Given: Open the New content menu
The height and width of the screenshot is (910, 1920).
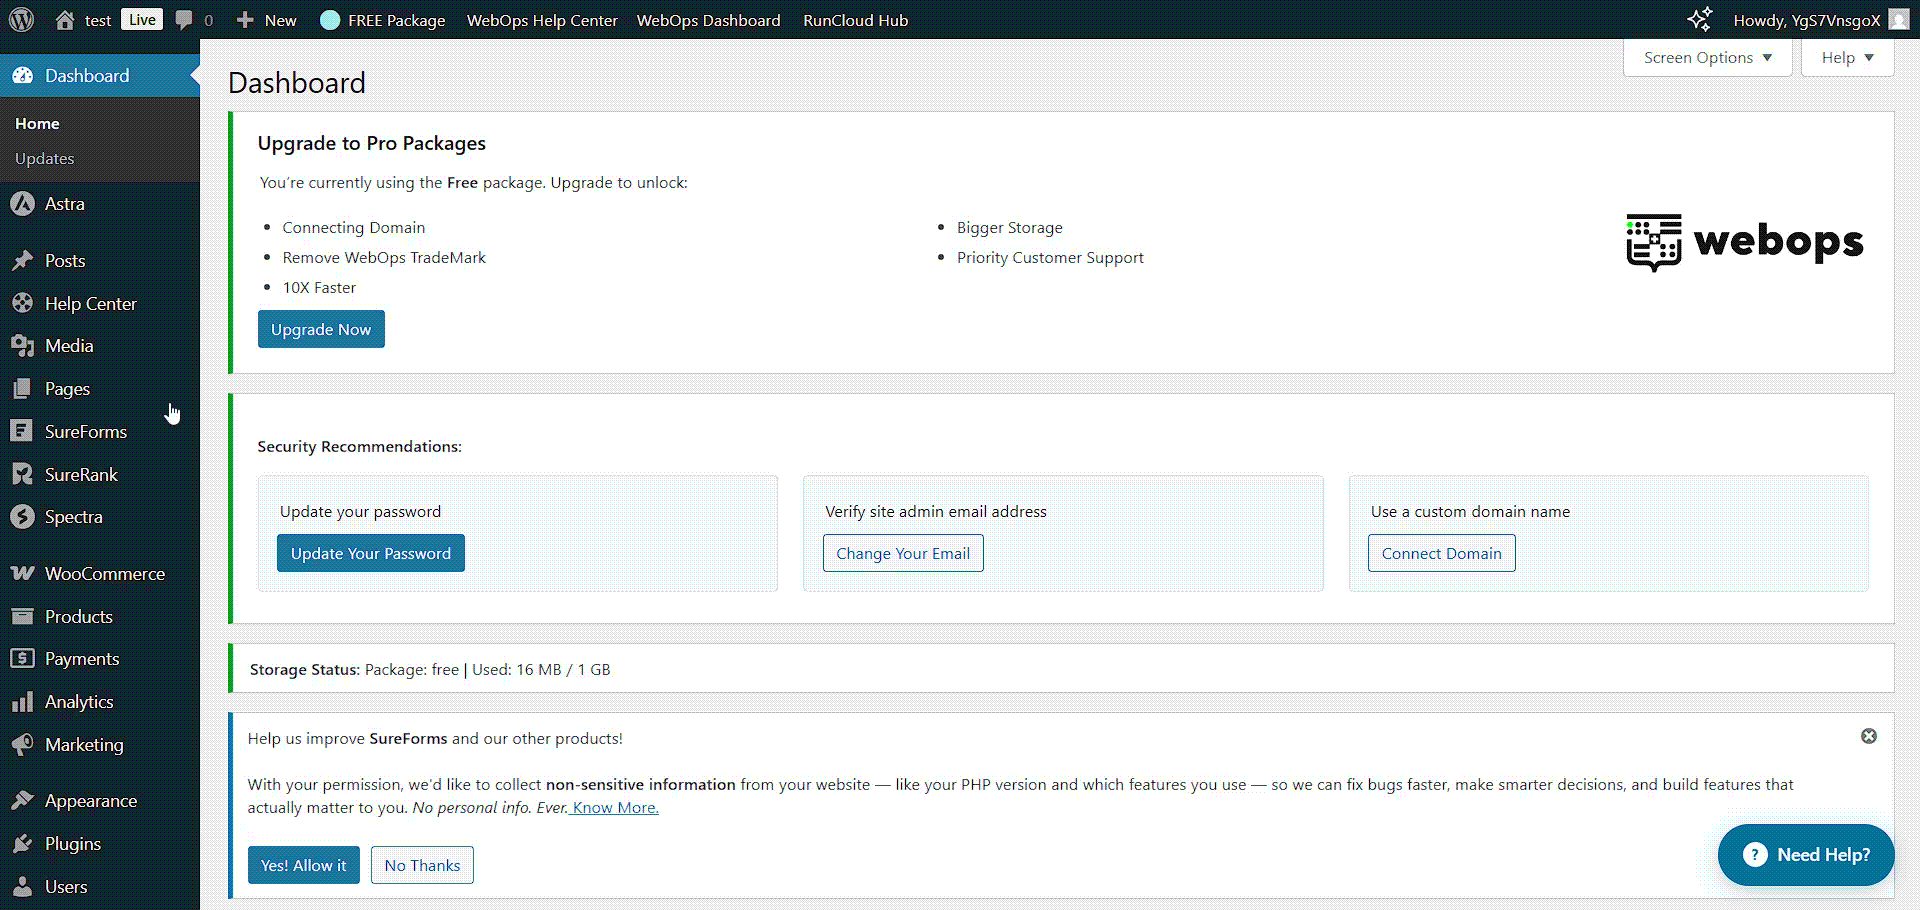Looking at the screenshot, I should coord(266,20).
